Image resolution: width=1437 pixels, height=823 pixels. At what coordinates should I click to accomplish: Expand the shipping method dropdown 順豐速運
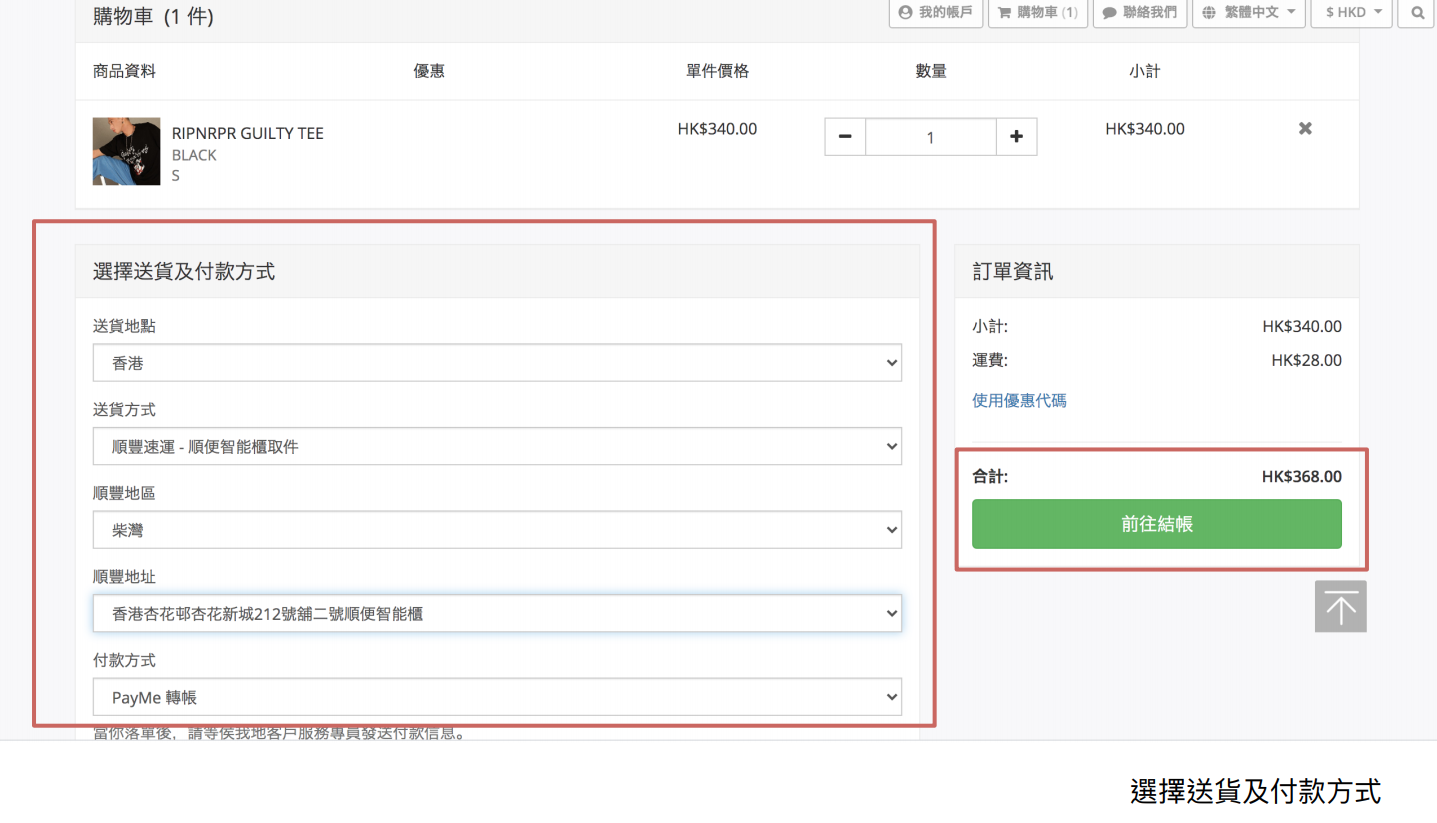pos(497,447)
